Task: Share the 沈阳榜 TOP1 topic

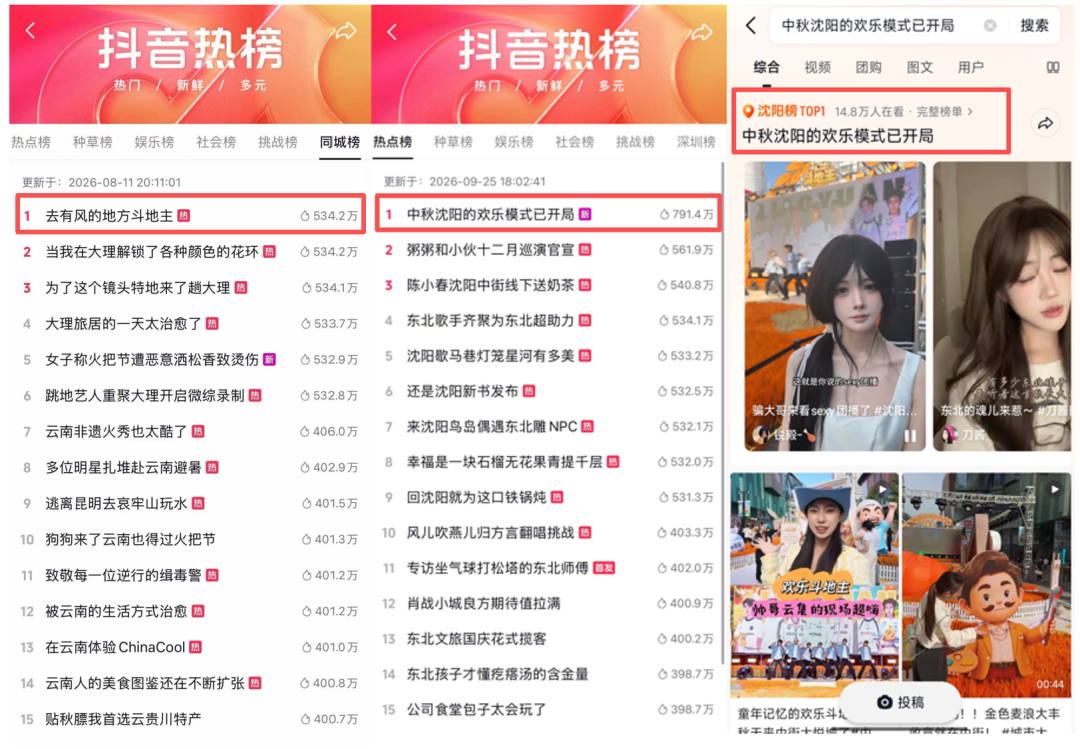Action: 1046,123
